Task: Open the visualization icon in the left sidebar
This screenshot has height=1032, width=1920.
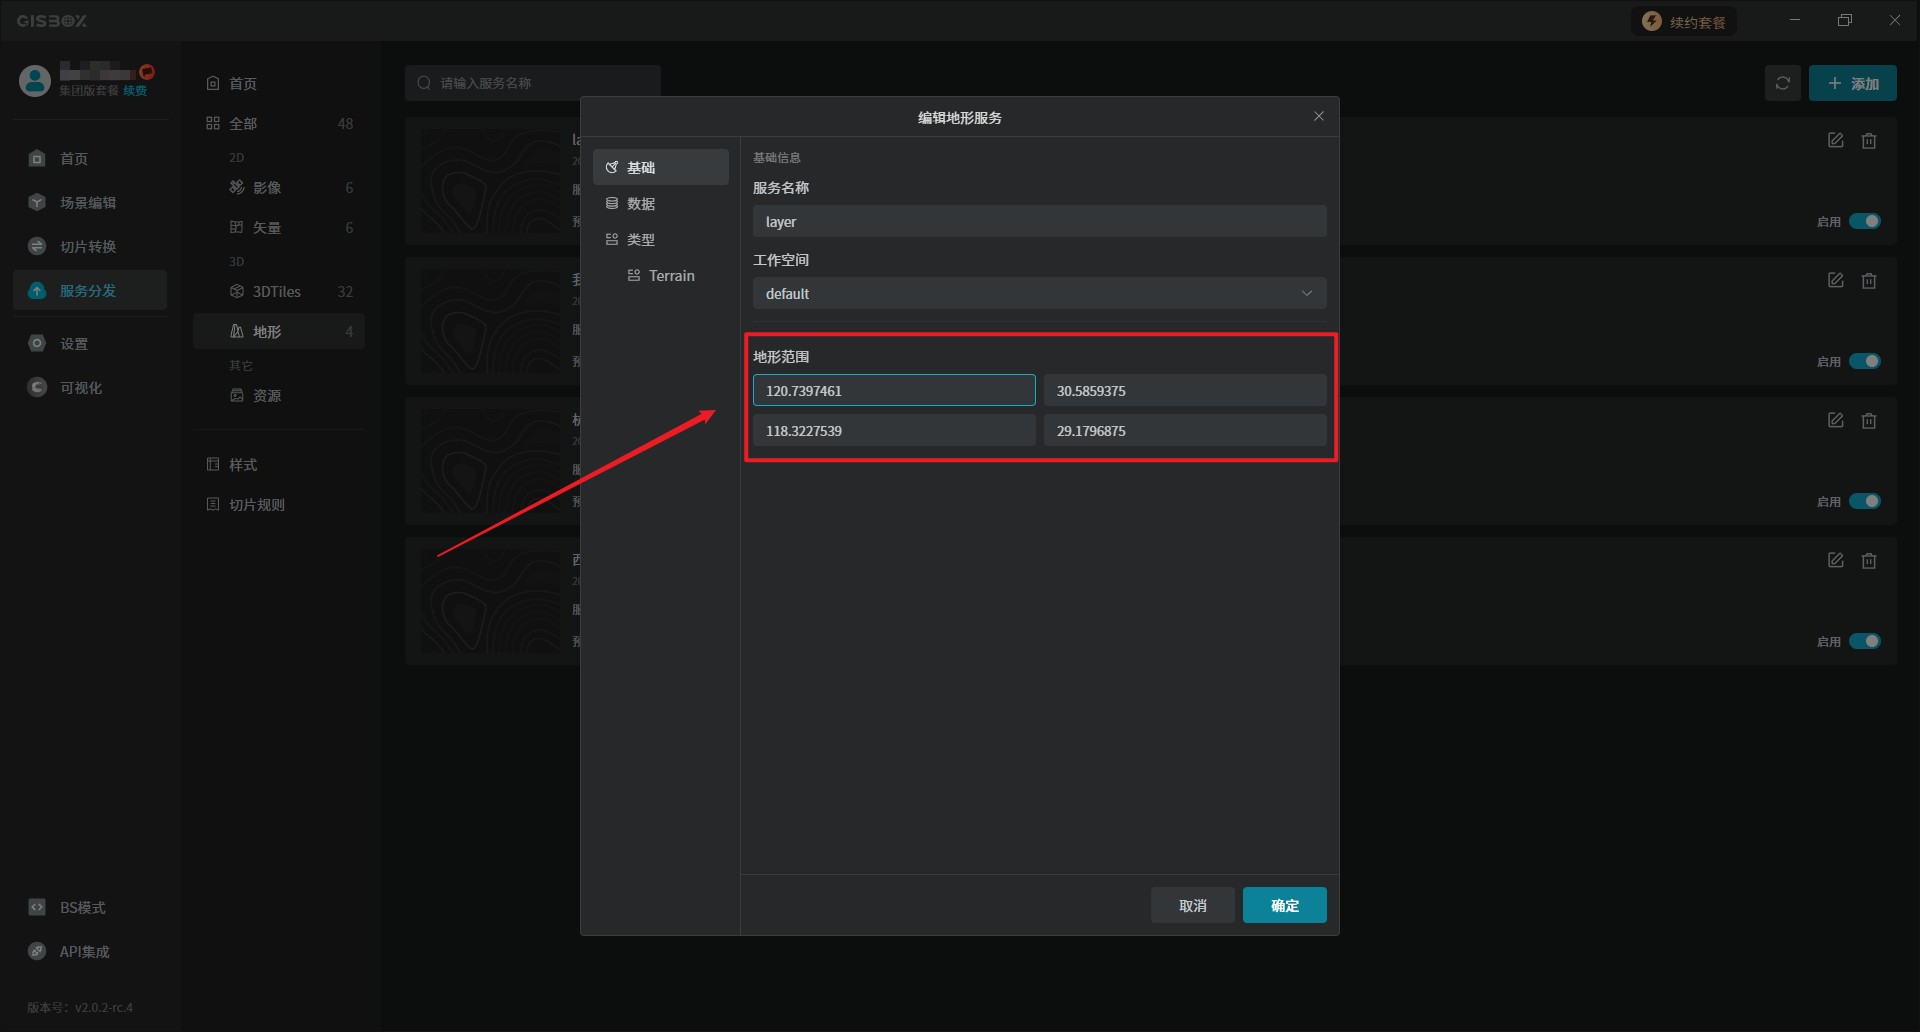Action: click(37, 388)
